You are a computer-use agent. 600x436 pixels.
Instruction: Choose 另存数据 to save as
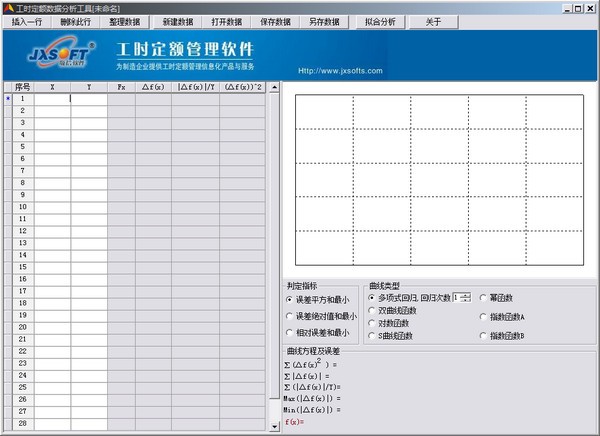click(x=324, y=22)
